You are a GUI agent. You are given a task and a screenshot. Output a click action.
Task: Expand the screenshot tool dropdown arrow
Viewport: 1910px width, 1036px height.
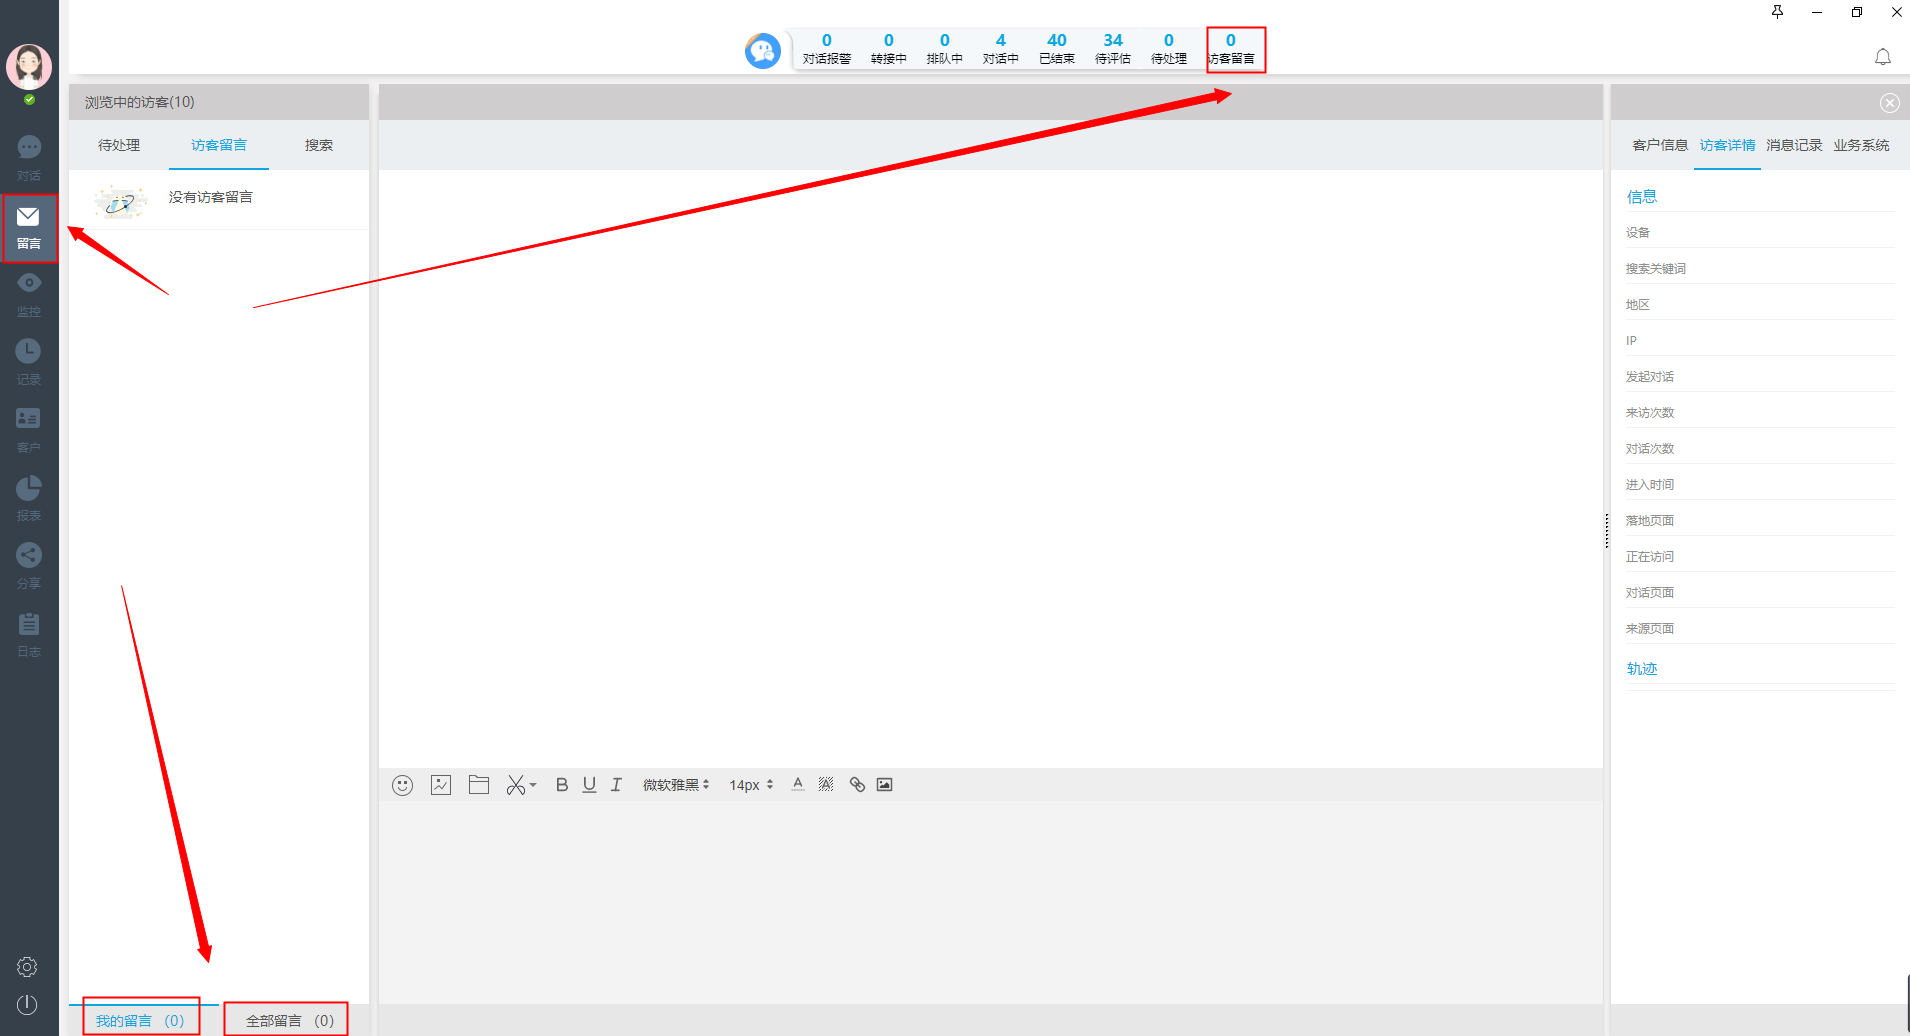[533, 785]
